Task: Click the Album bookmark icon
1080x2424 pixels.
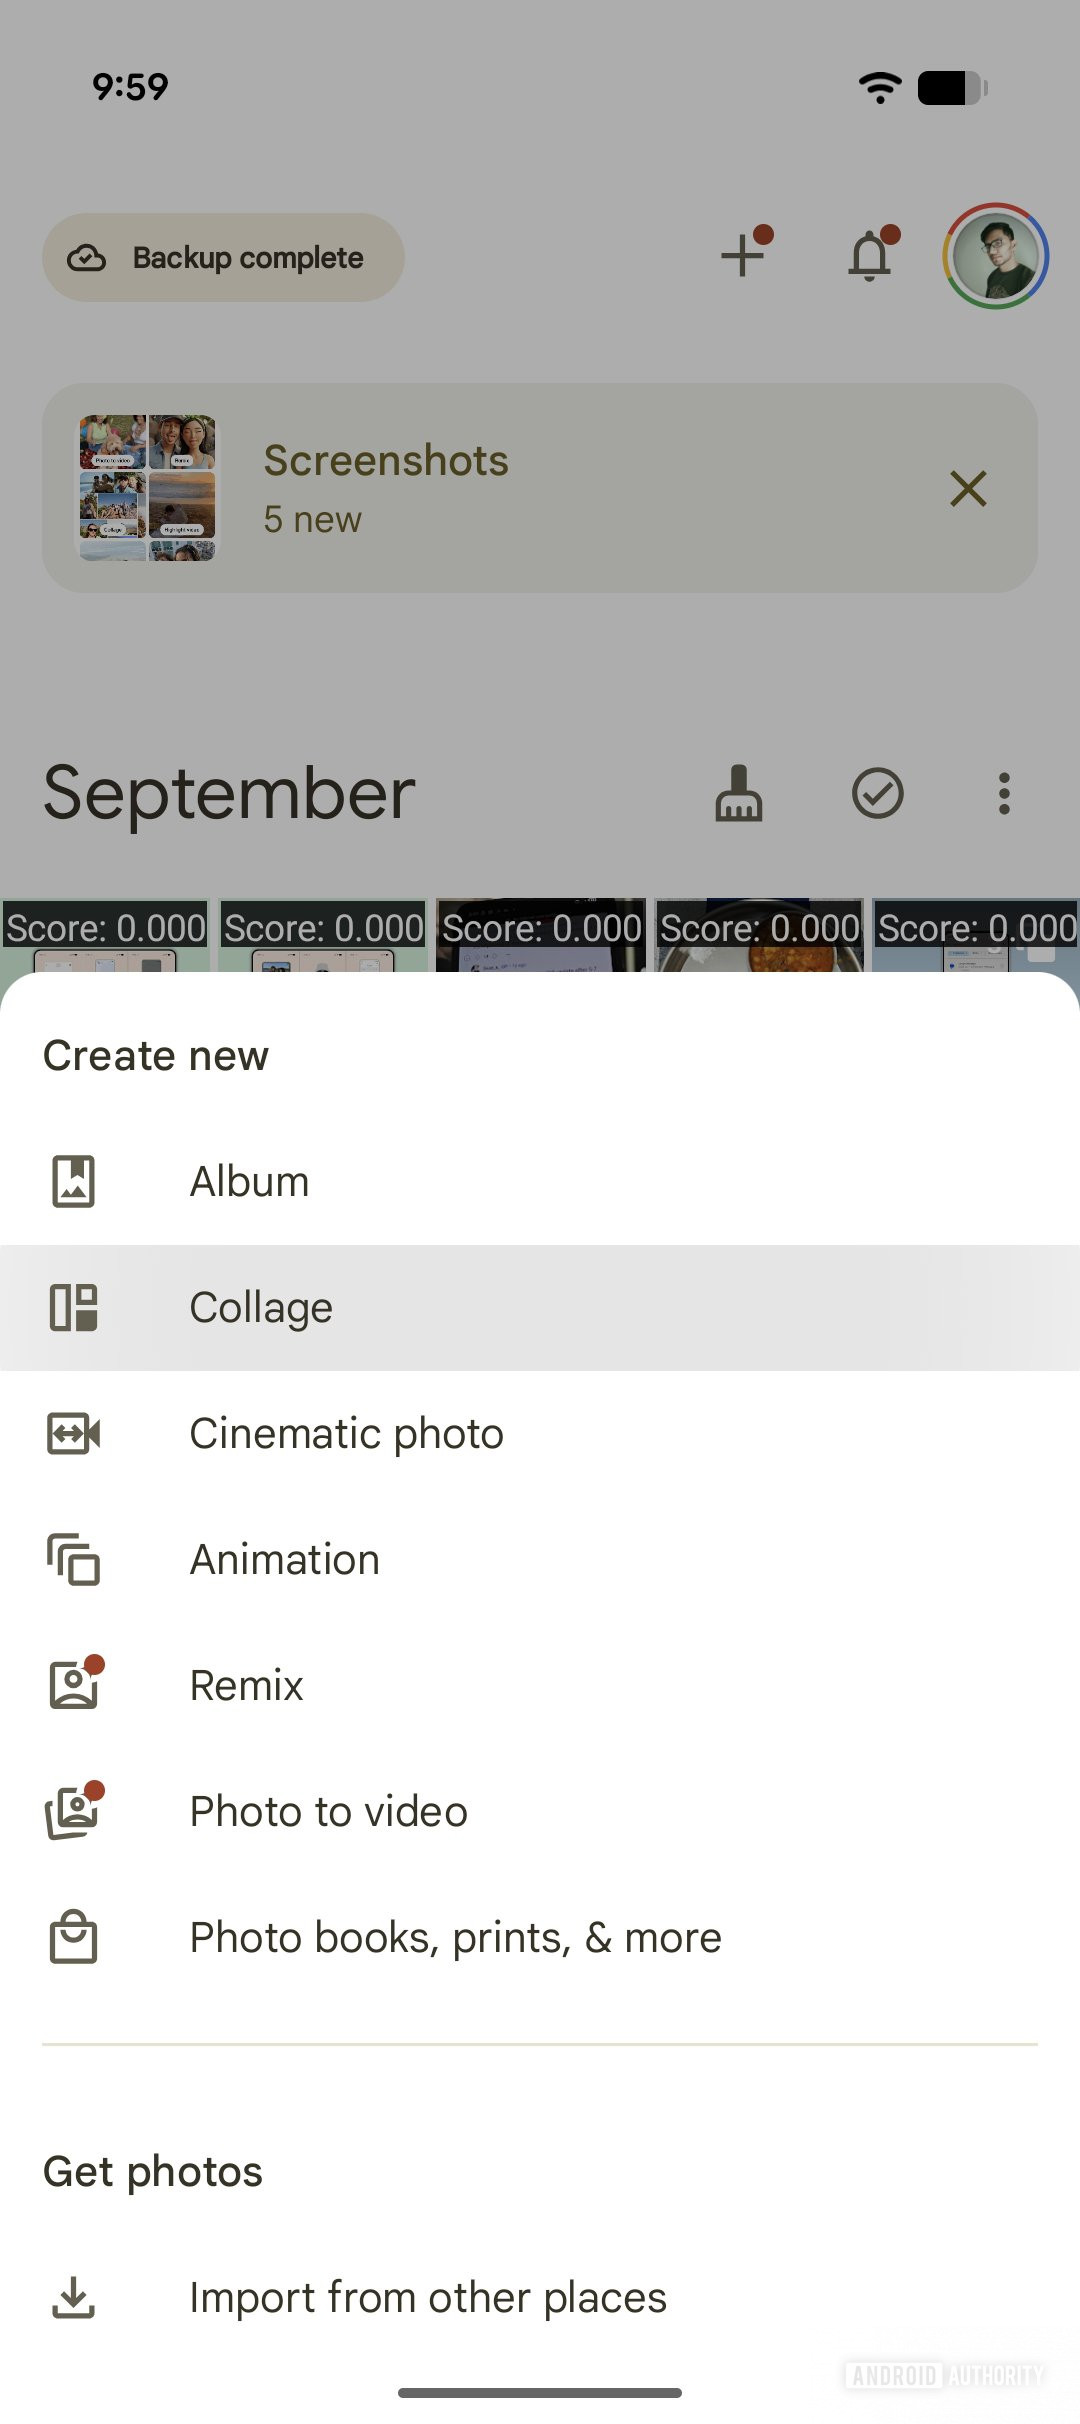Action: [x=73, y=1180]
